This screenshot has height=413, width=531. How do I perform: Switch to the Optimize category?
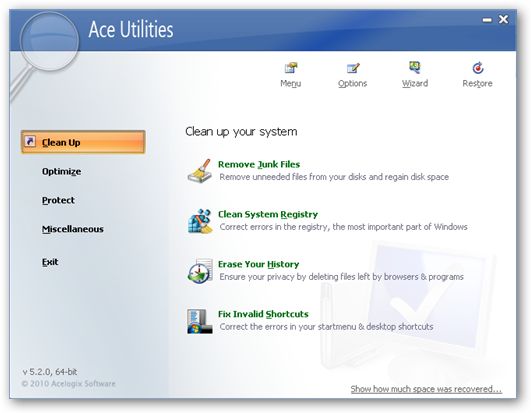[x=62, y=172]
